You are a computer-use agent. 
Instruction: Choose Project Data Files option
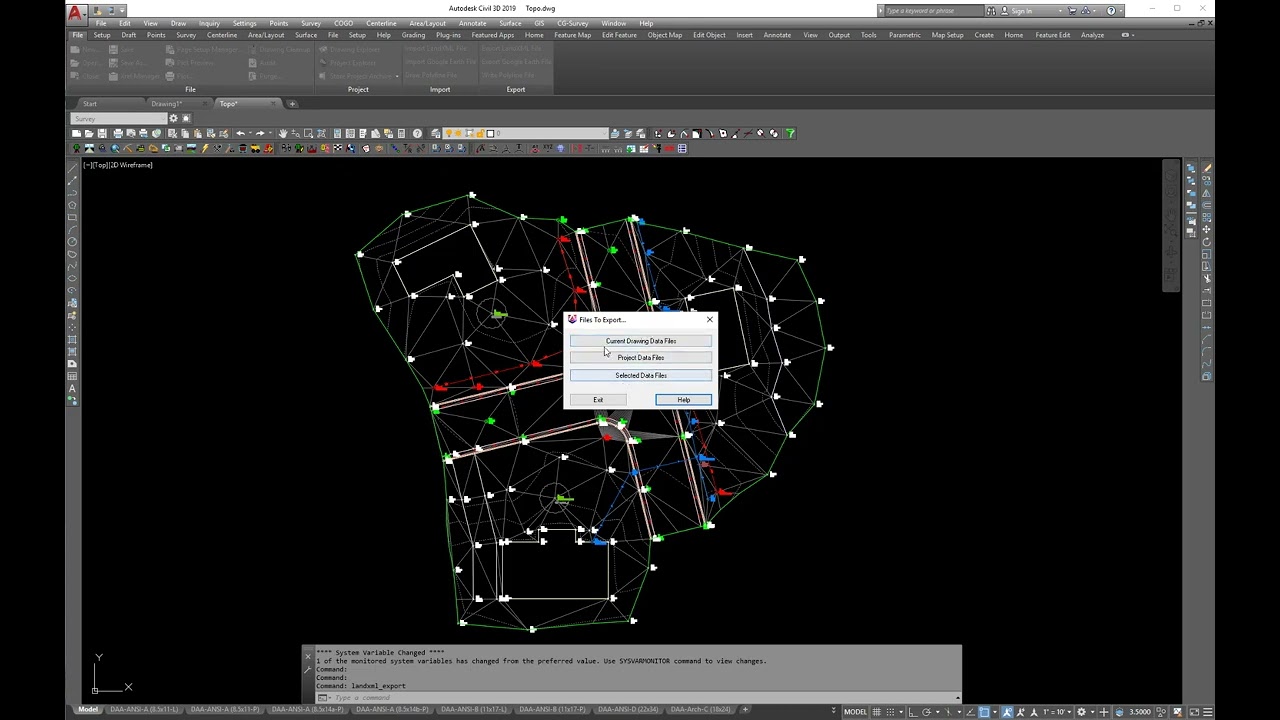point(641,358)
